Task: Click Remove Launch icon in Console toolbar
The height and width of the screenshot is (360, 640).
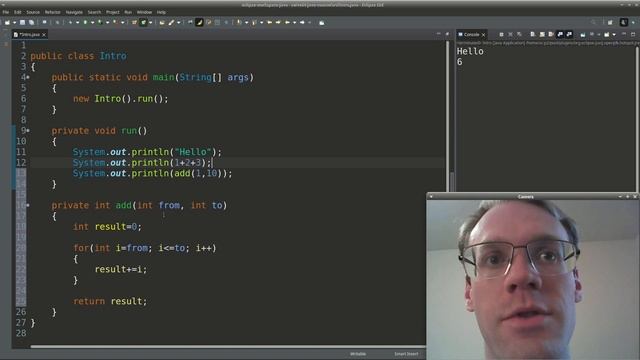Action: click(x=511, y=35)
